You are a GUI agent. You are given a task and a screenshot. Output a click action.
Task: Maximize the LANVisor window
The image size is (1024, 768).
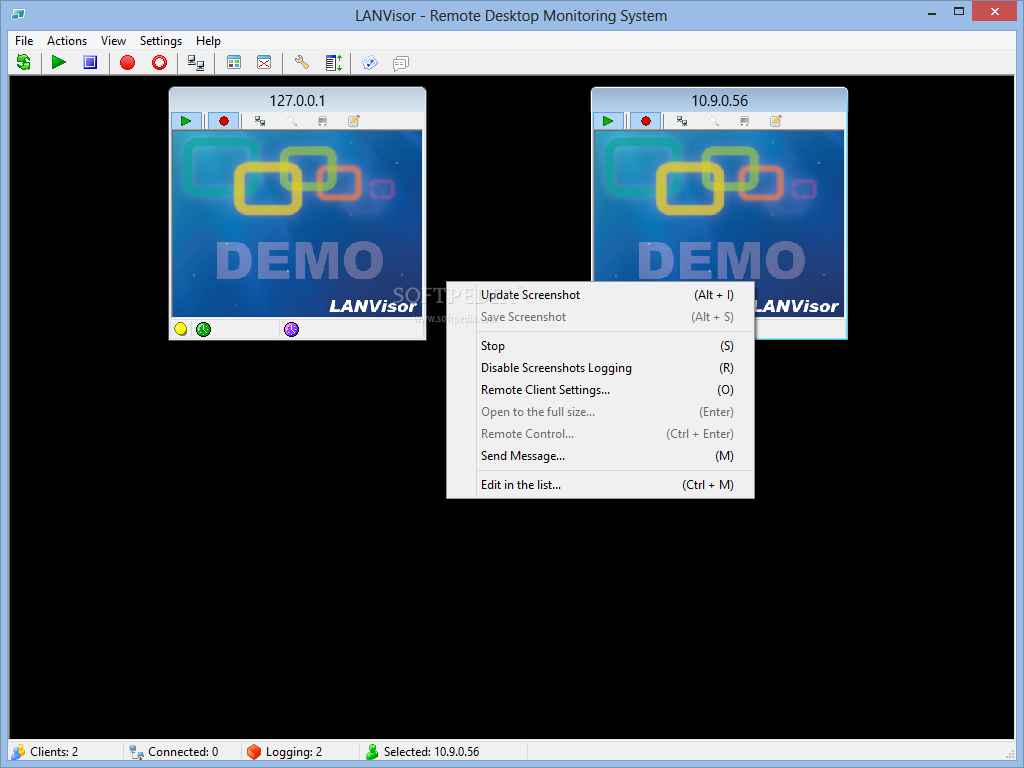pos(959,12)
